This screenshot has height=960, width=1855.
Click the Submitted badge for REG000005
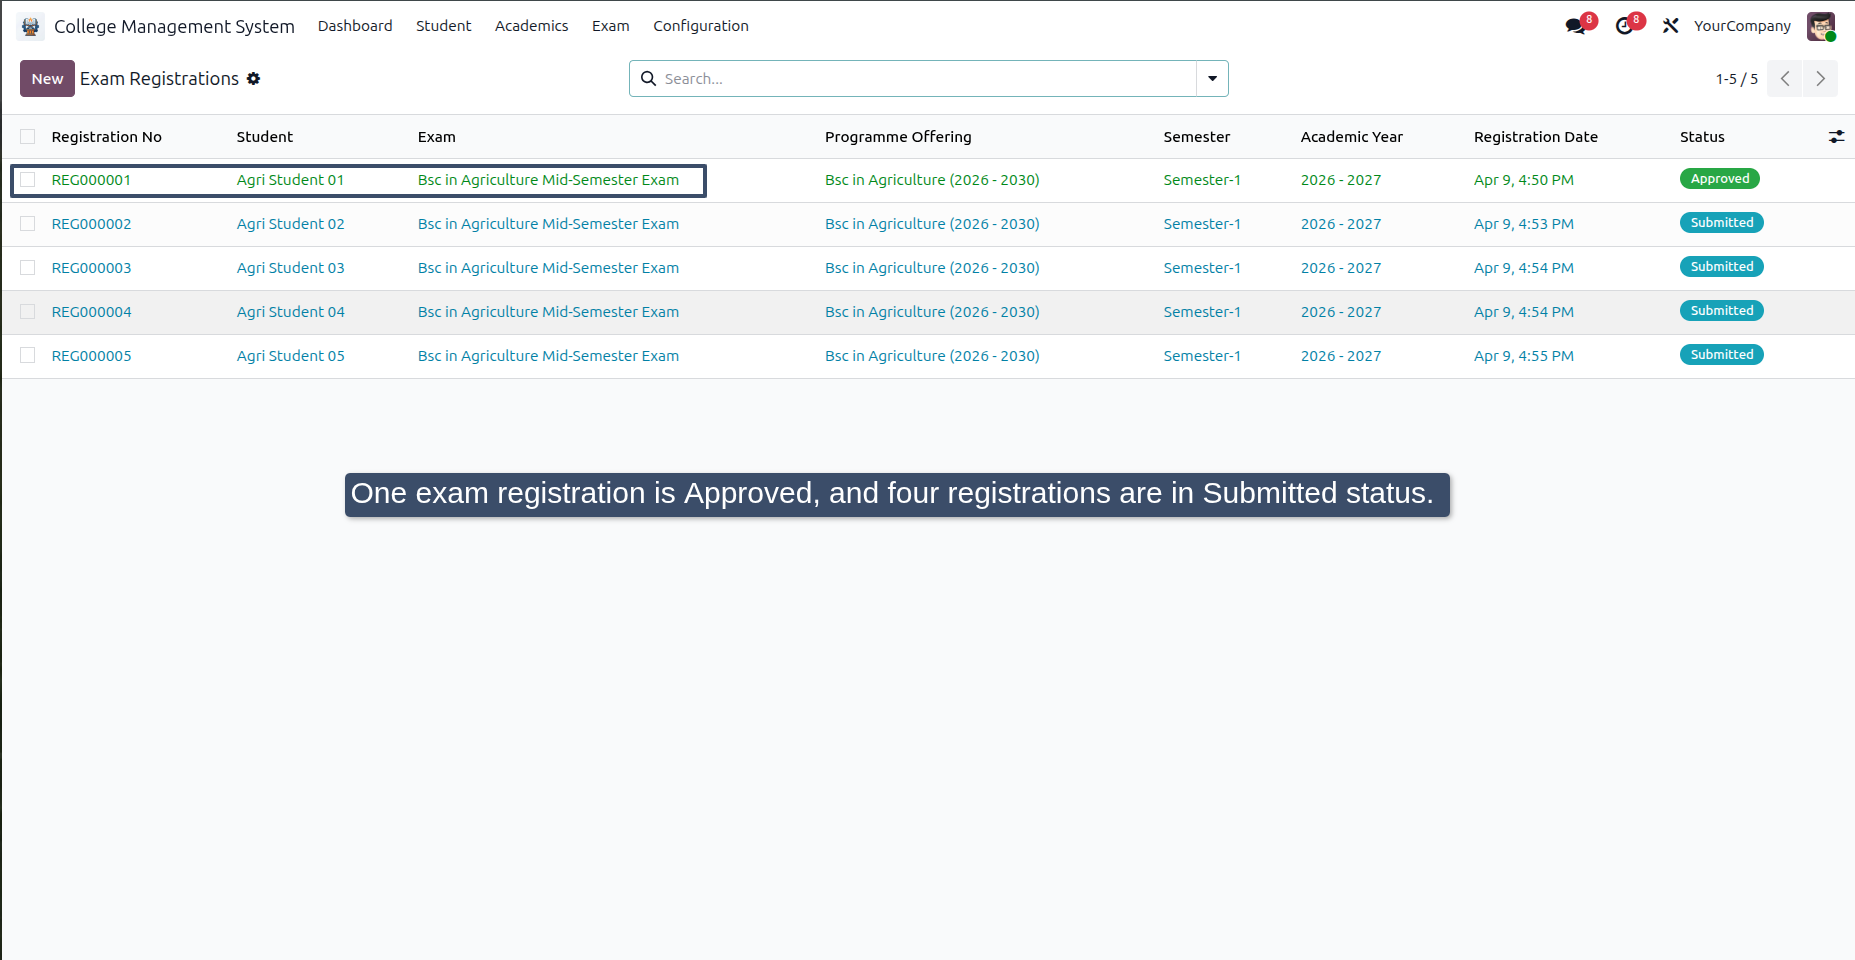tap(1721, 355)
